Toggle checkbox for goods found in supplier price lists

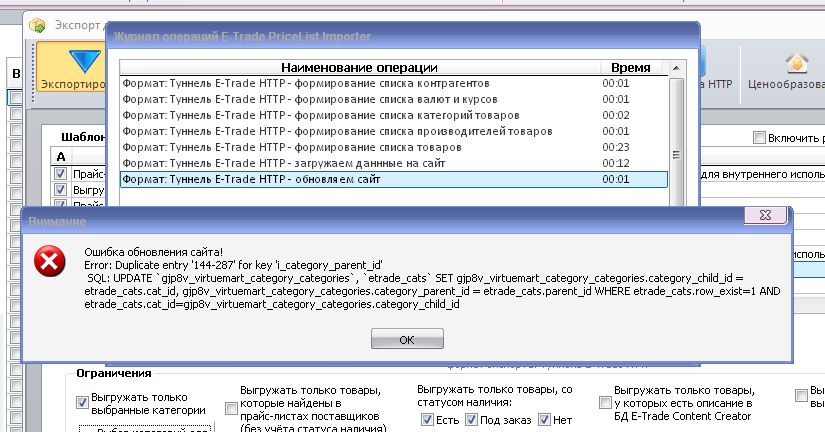(x=231, y=408)
